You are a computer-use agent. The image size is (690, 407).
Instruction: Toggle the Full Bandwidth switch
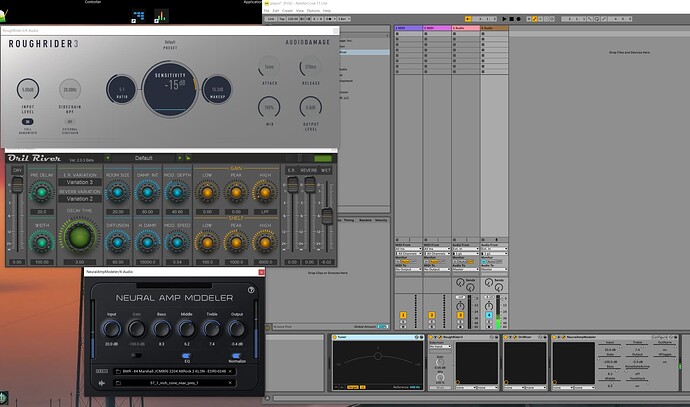28,121
